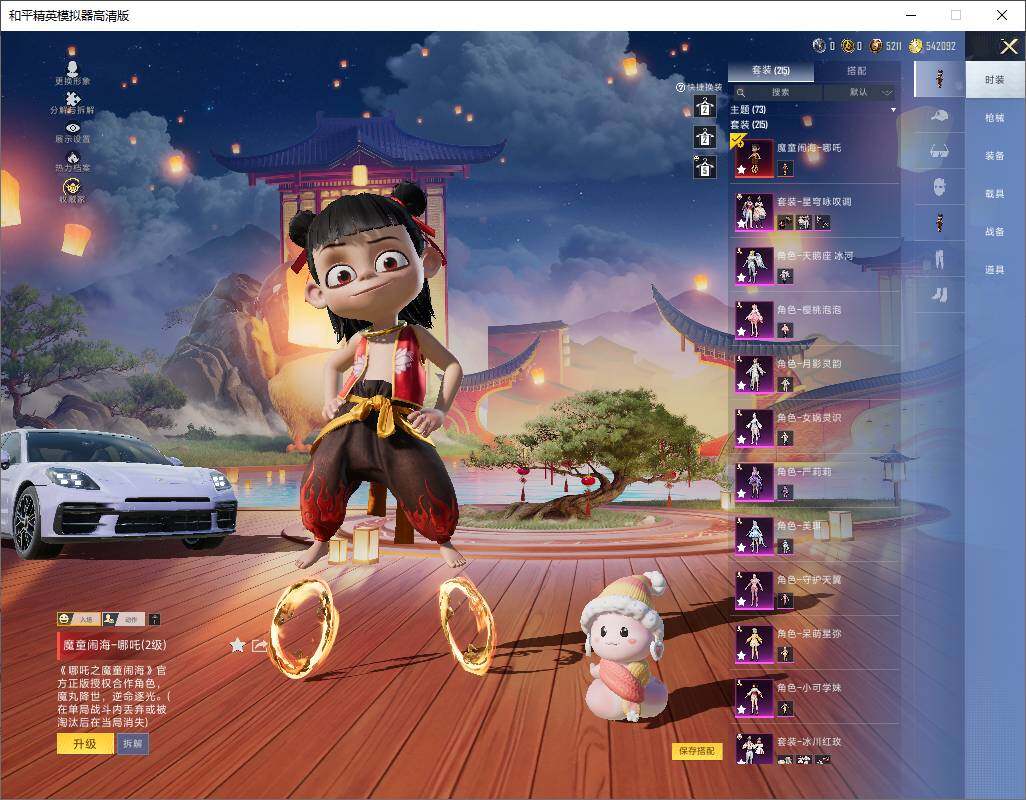This screenshot has height=800, width=1026.
Task: Select character body slot icon
Action: 939,222
